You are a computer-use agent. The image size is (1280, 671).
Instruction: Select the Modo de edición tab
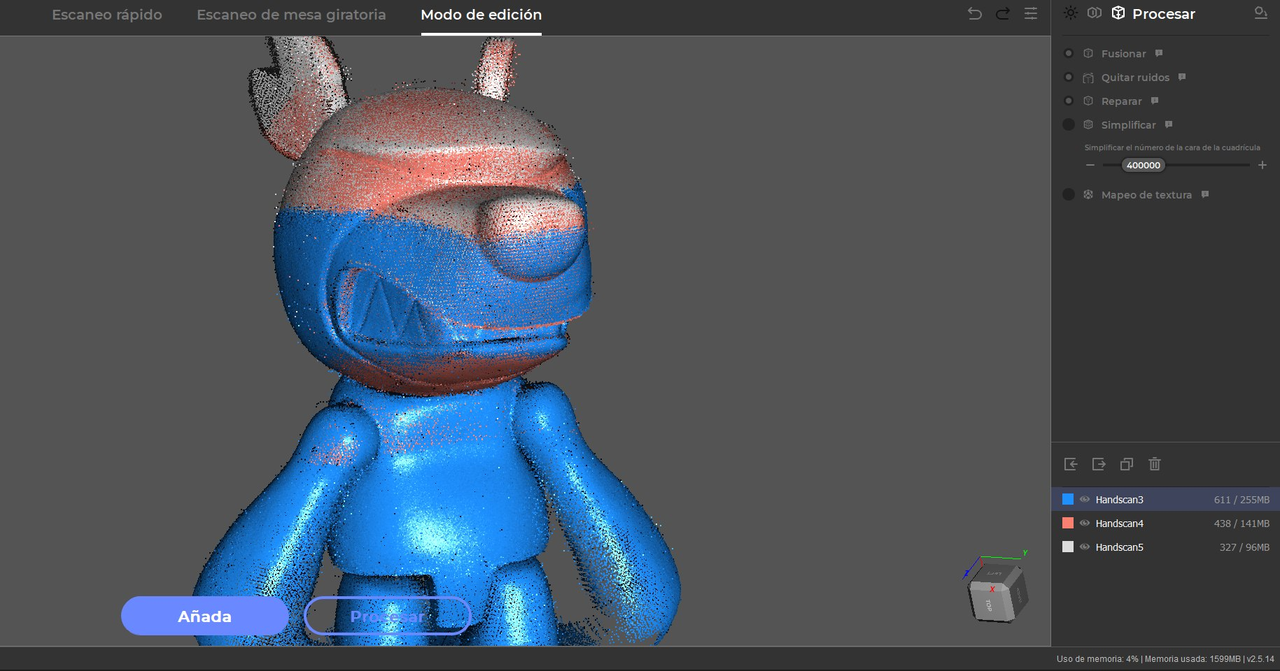pyautogui.click(x=481, y=15)
